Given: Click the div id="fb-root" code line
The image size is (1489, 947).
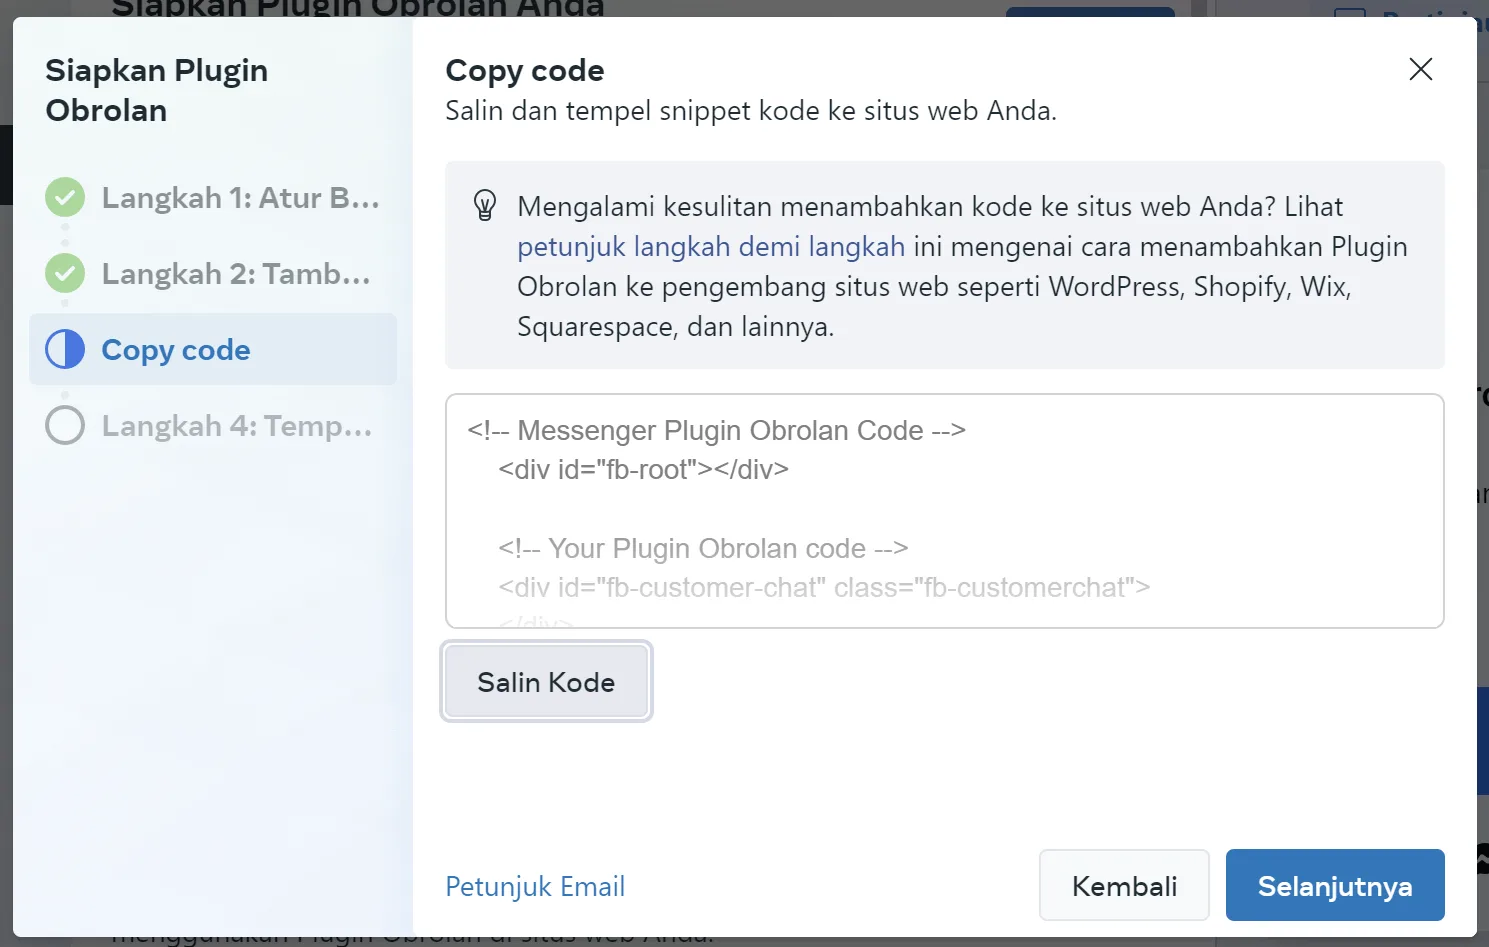Looking at the screenshot, I should 643,469.
